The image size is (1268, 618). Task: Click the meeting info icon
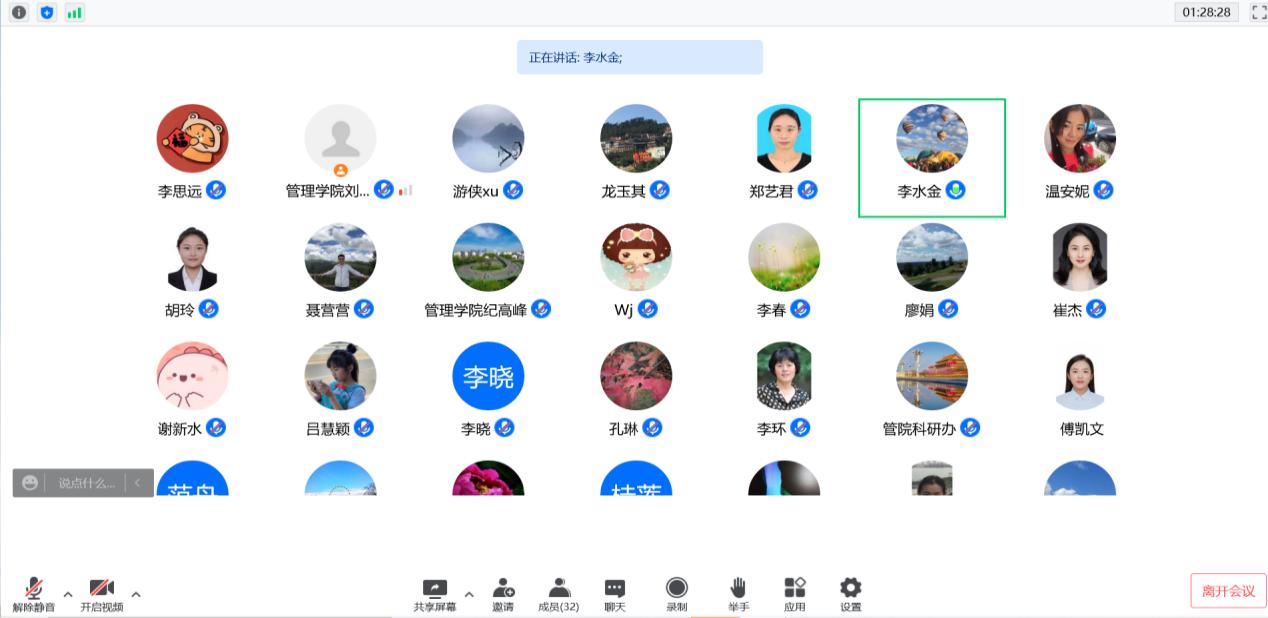(x=19, y=13)
